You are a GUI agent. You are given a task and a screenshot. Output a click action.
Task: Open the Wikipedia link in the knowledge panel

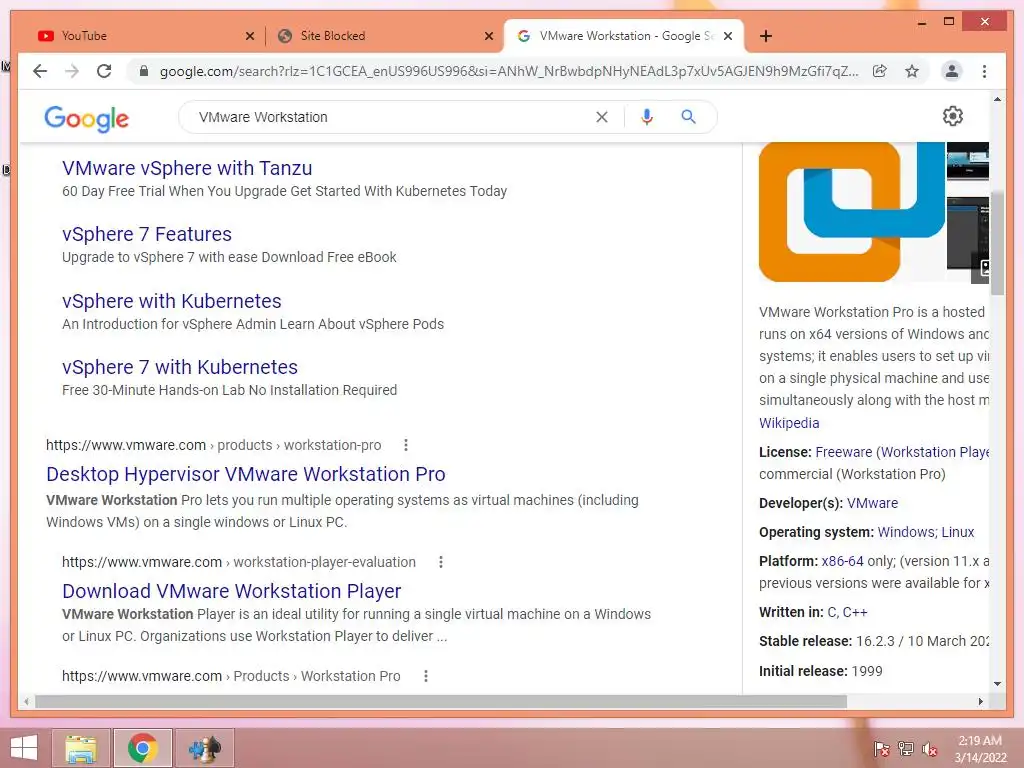(789, 423)
